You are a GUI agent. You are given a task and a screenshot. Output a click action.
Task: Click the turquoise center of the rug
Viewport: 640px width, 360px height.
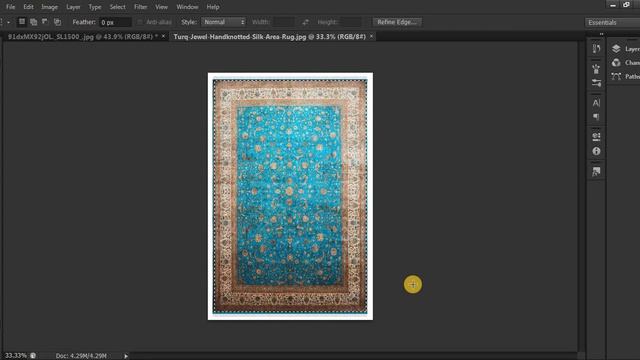(289, 196)
